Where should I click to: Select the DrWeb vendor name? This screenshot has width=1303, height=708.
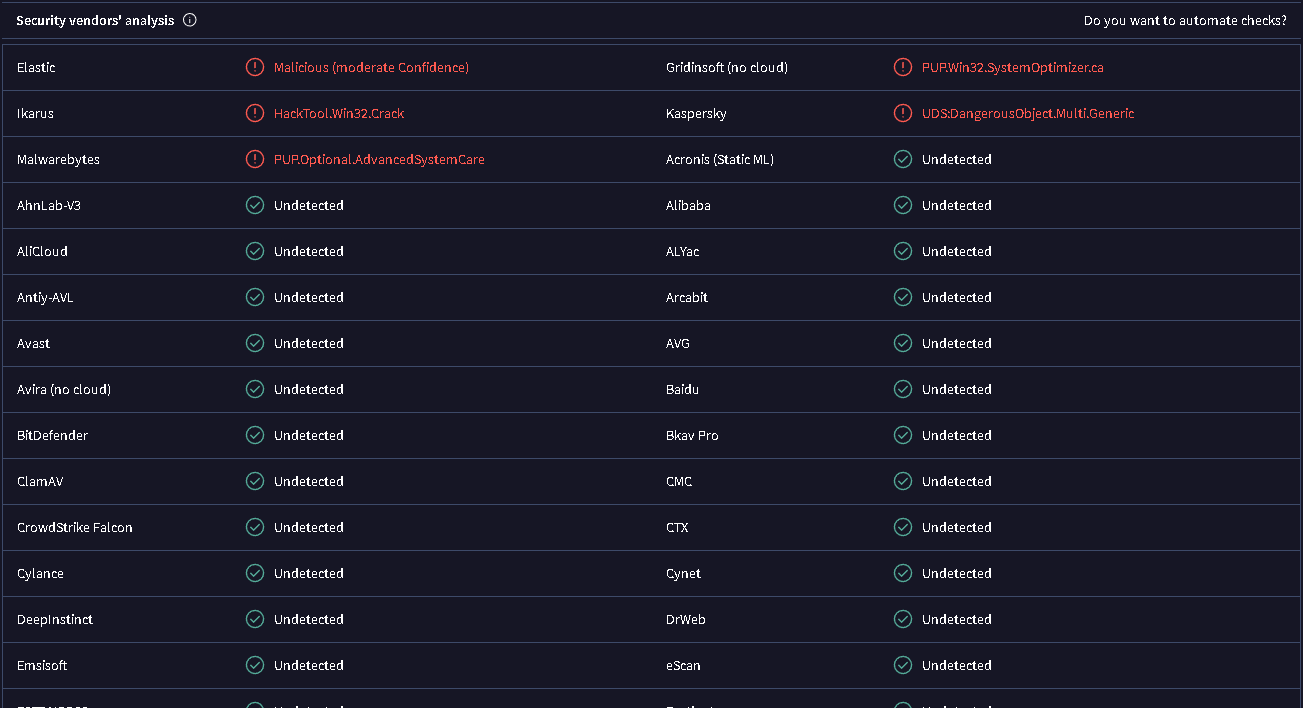pyautogui.click(x=686, y=619)
